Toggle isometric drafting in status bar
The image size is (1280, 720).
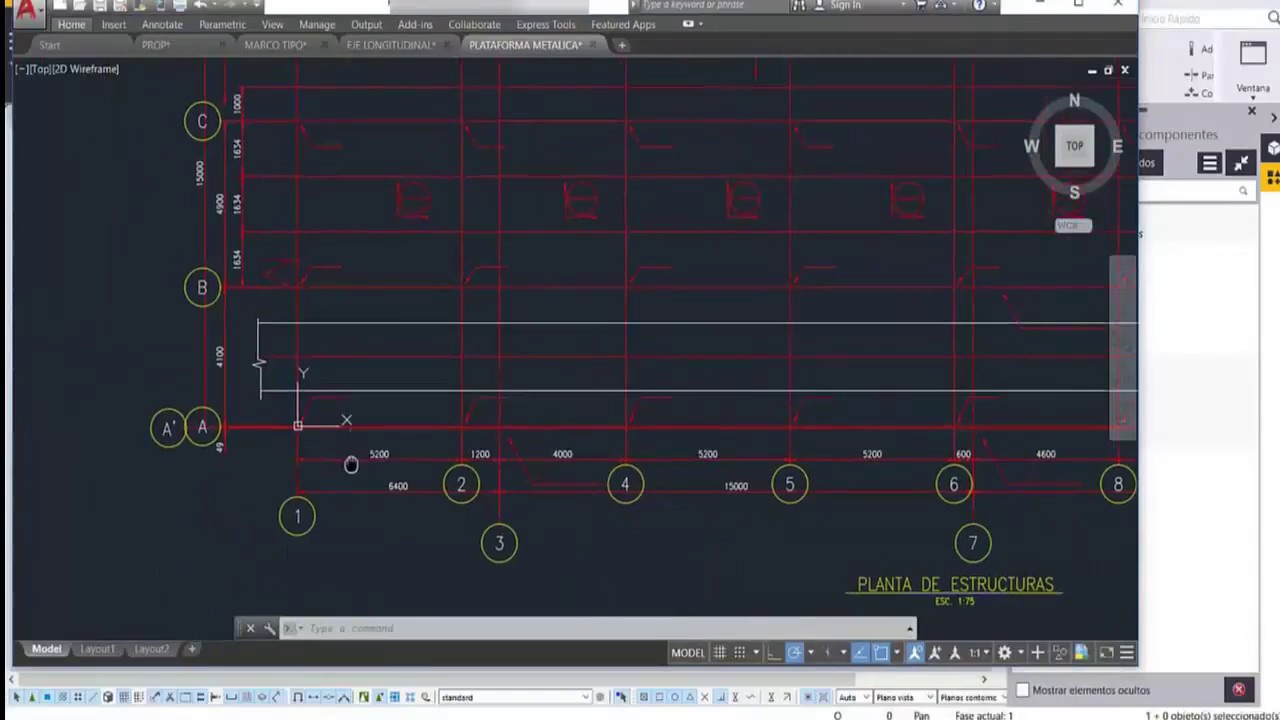pyautogui.click(x=828, y=653)
